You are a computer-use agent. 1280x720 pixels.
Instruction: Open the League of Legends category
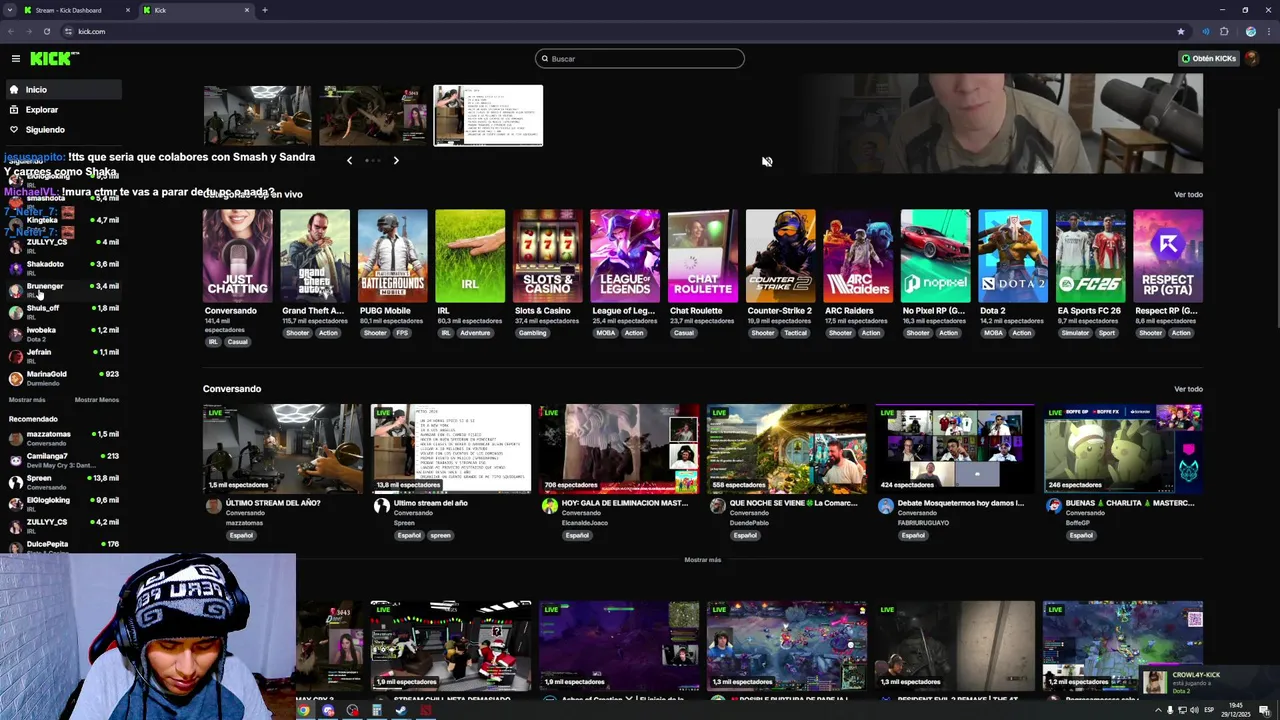(x=625, y=256)
